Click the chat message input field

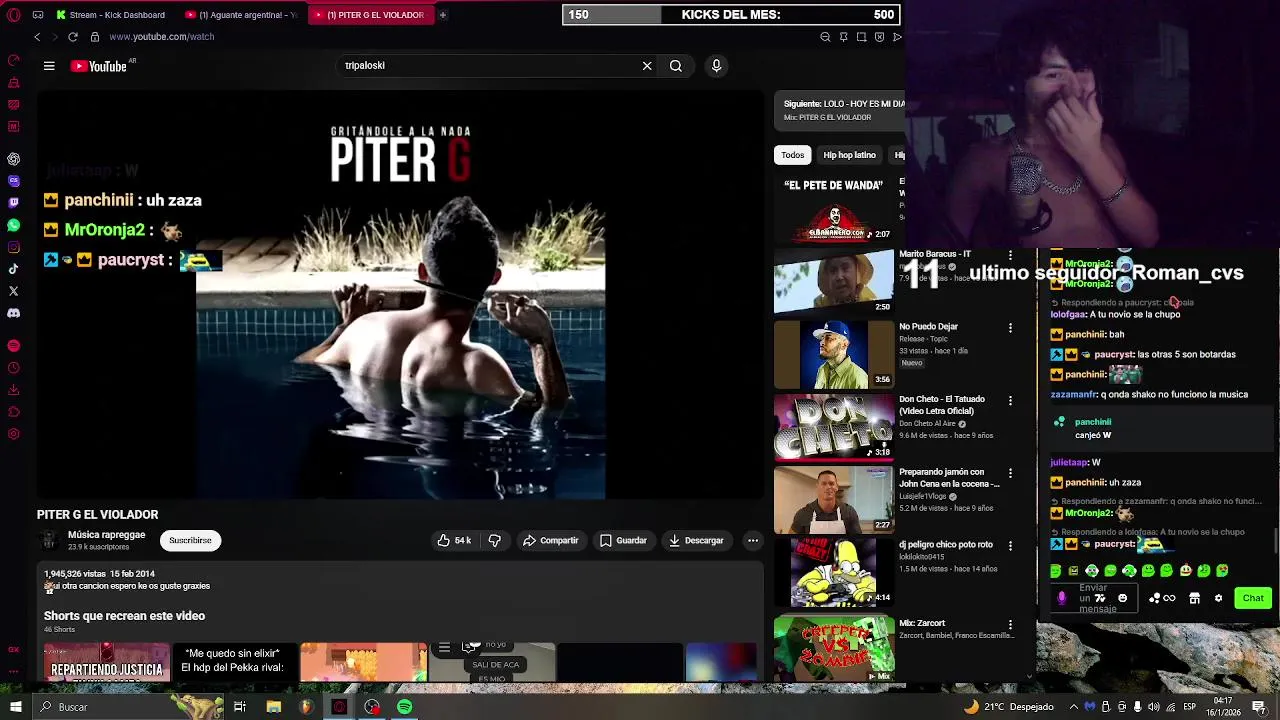click(1093, 598)
